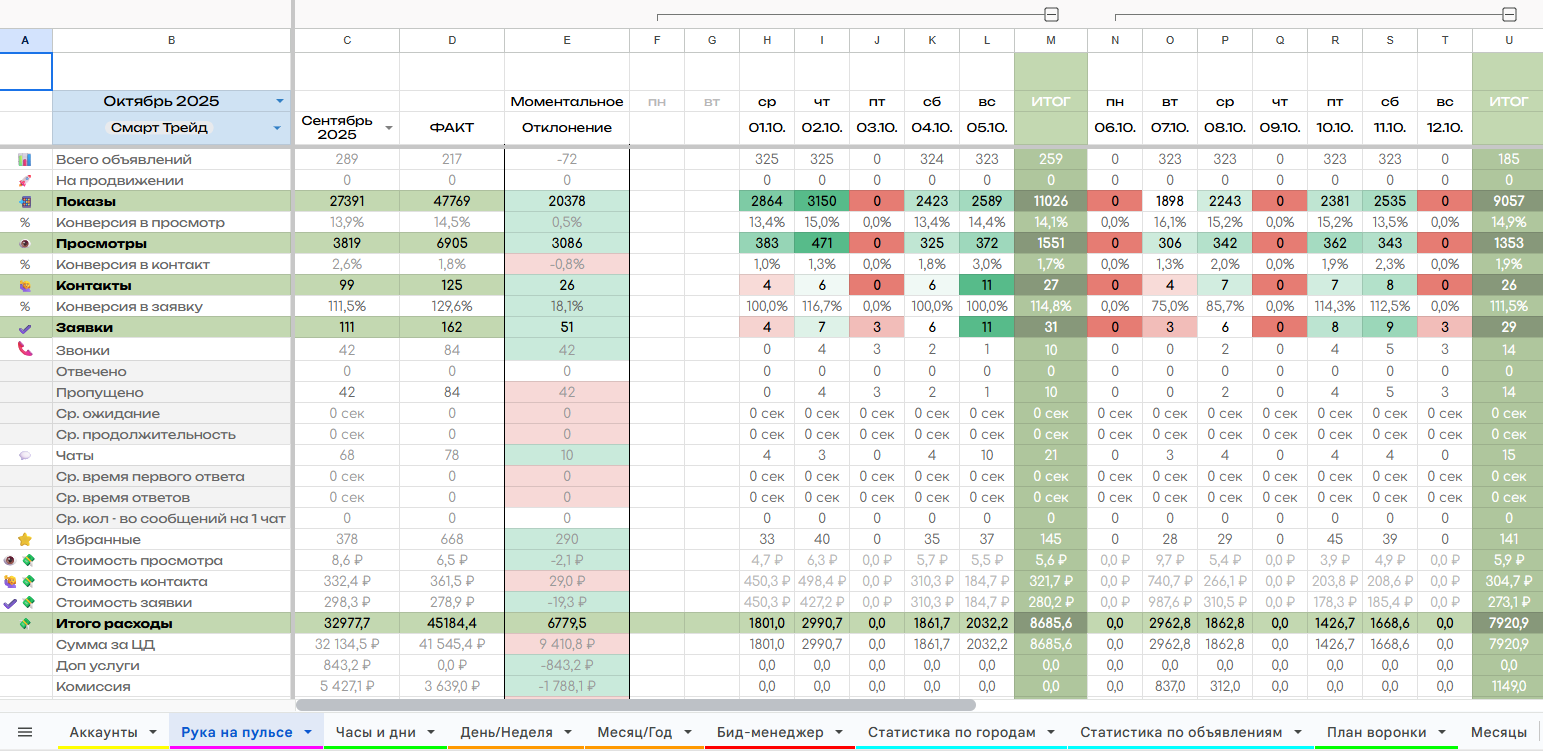Screen dimensions: 1543x751
Task: Switch to the Месяцы sheet tab
Action: point(1499,733)
